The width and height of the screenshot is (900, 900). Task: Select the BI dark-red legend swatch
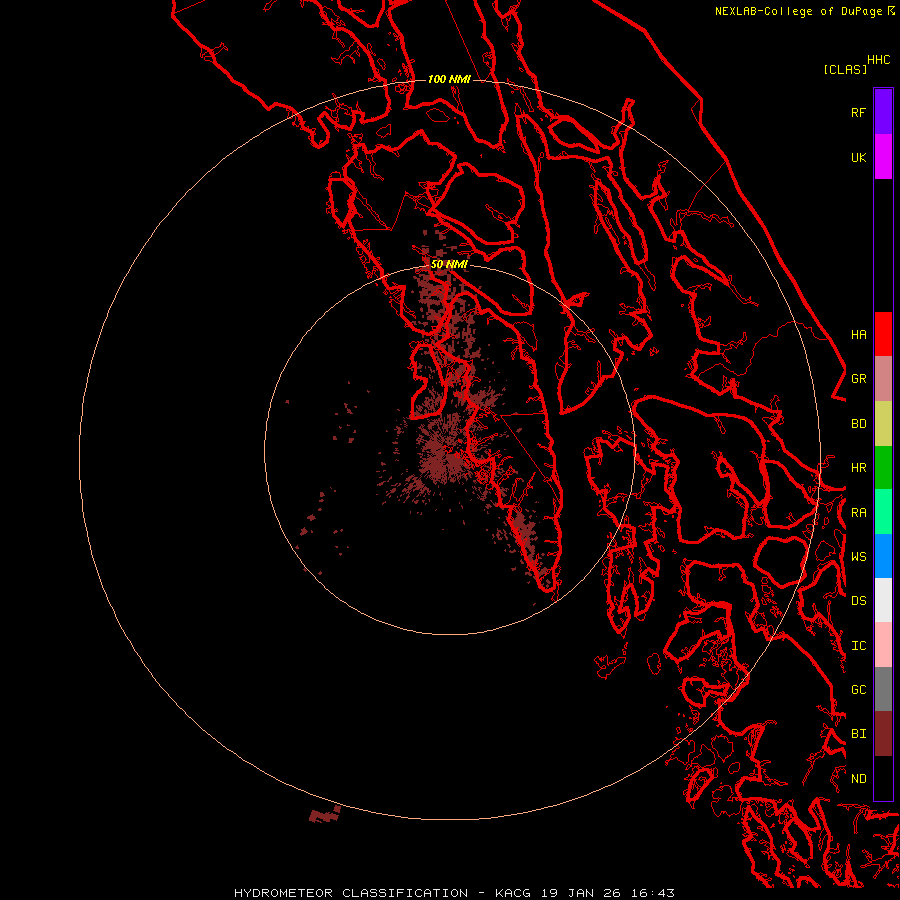pos(883,734)
